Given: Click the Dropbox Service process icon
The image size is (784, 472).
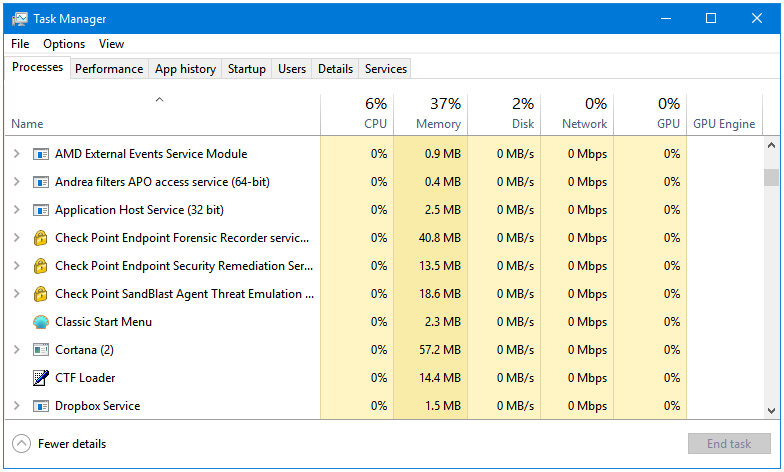Looking at the screenshot, I should click(x=40, y=406).
